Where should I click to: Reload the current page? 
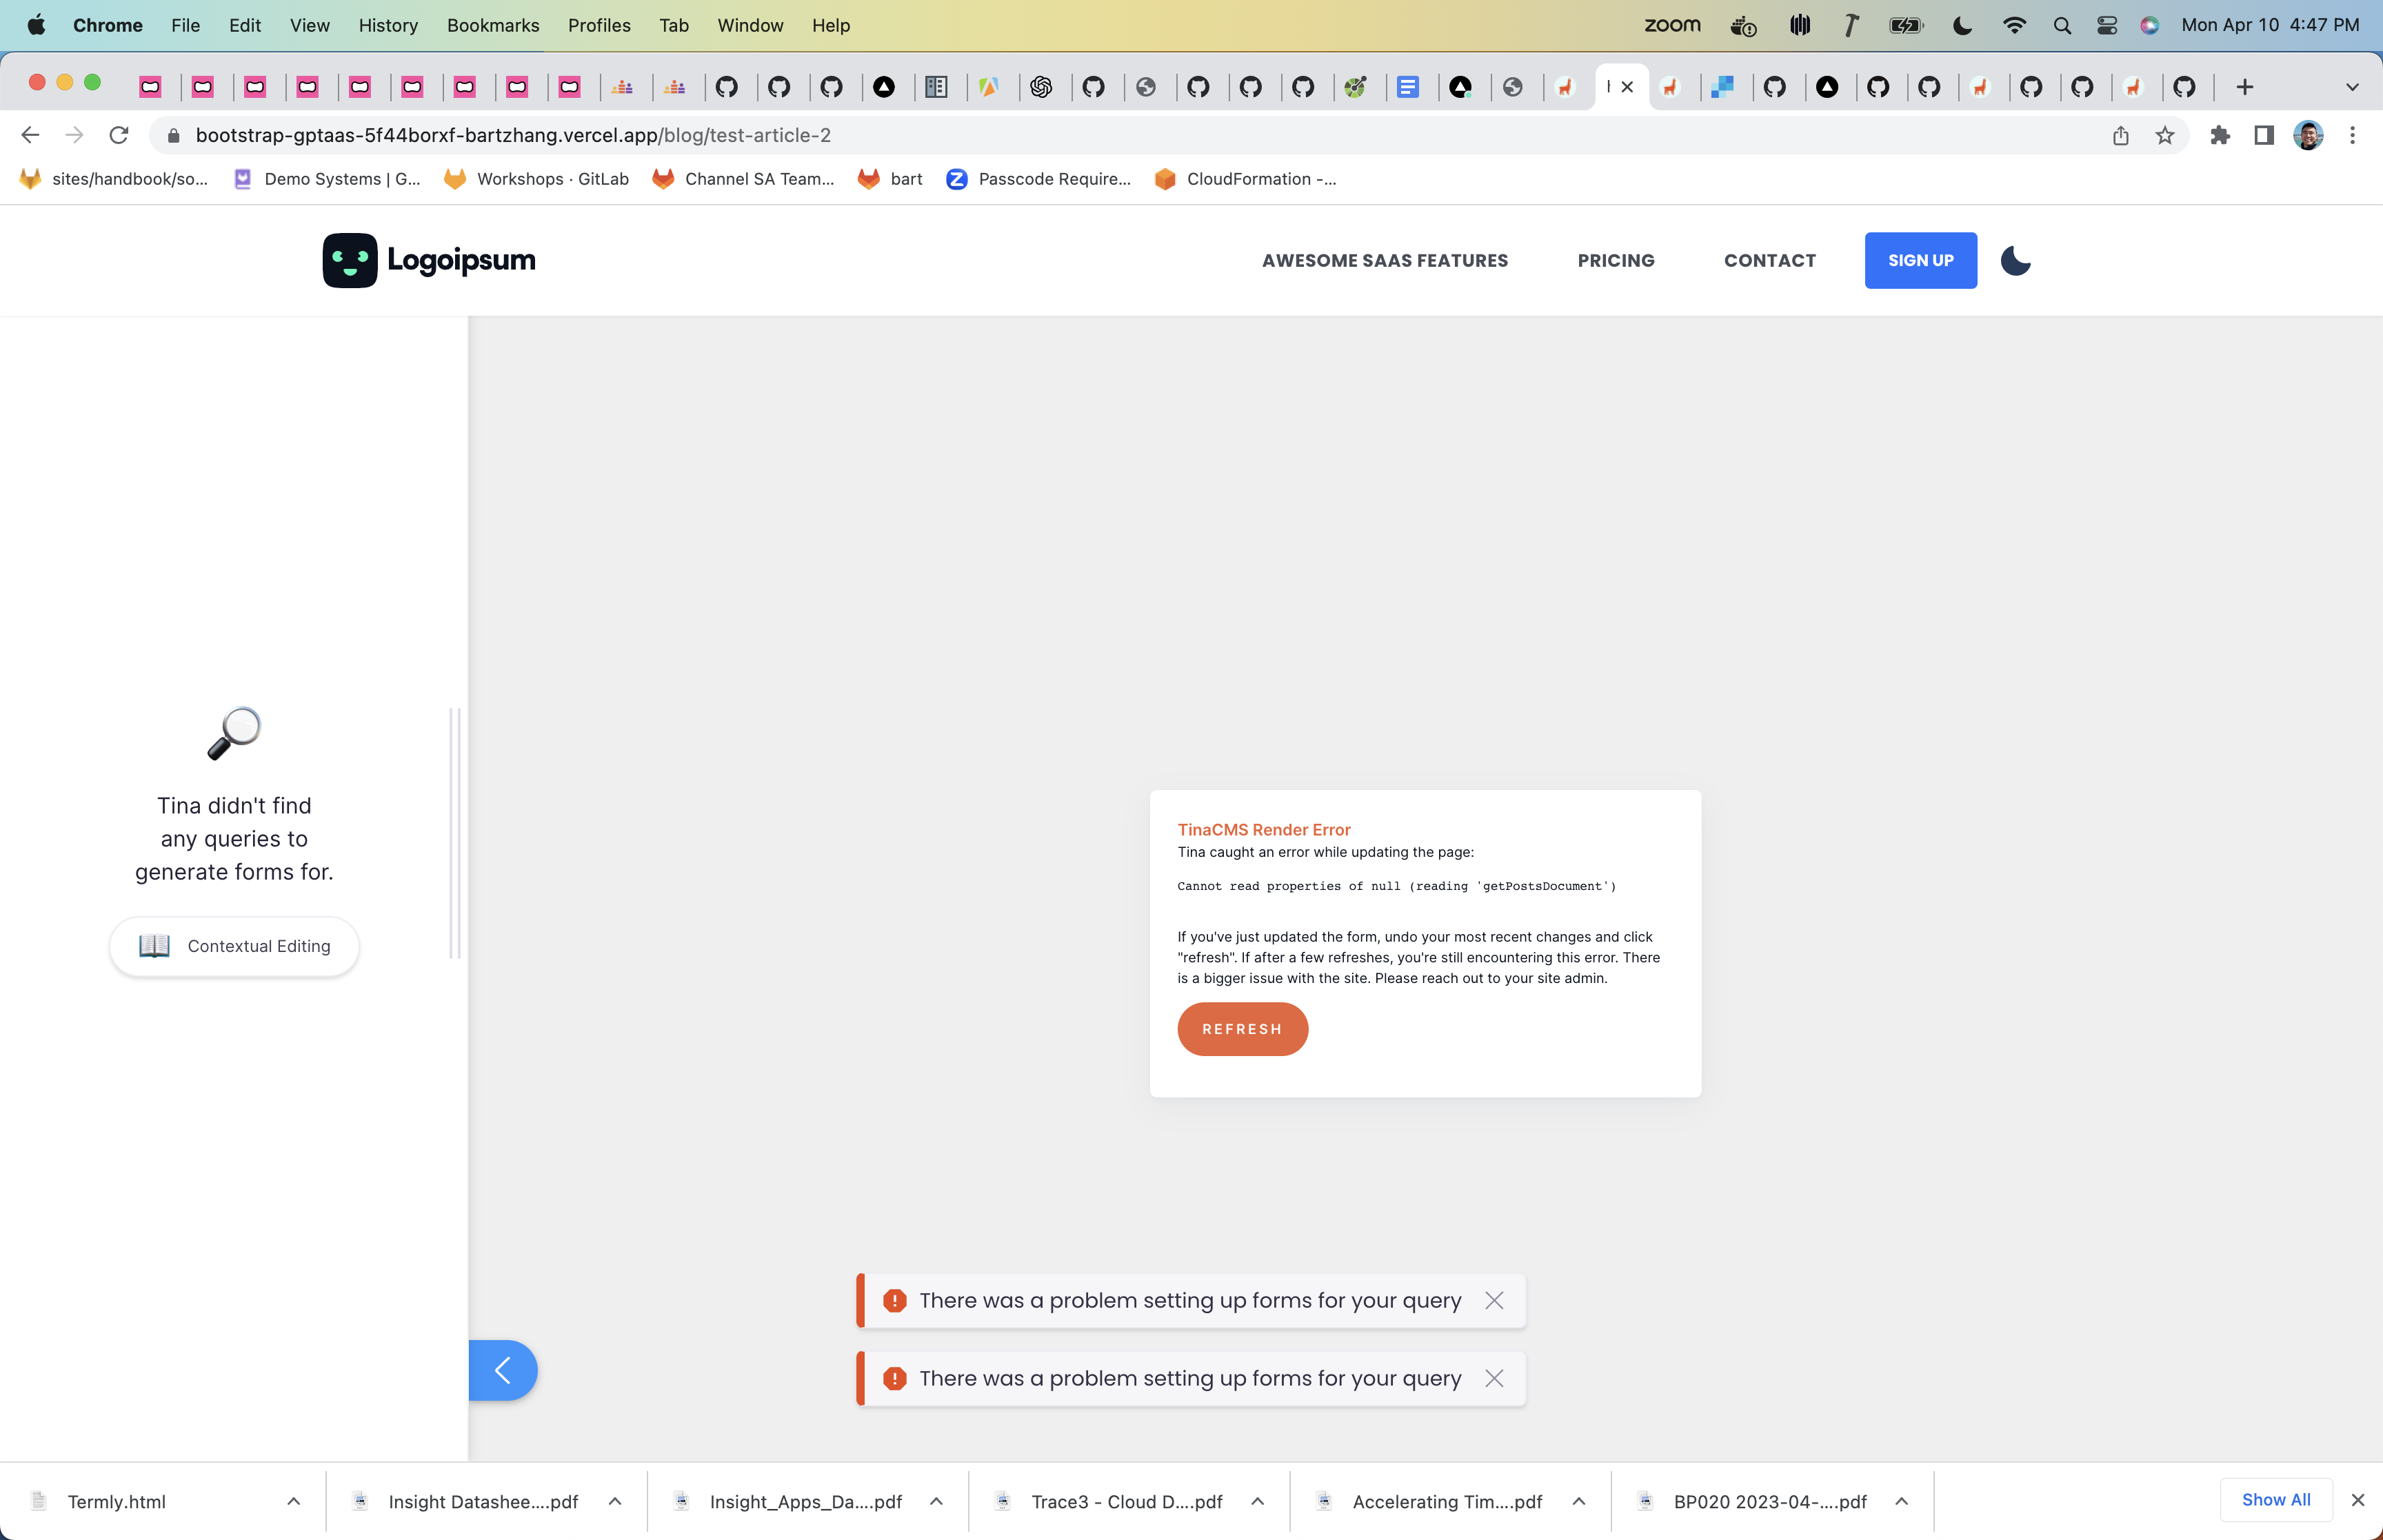(x=119, y=135)
